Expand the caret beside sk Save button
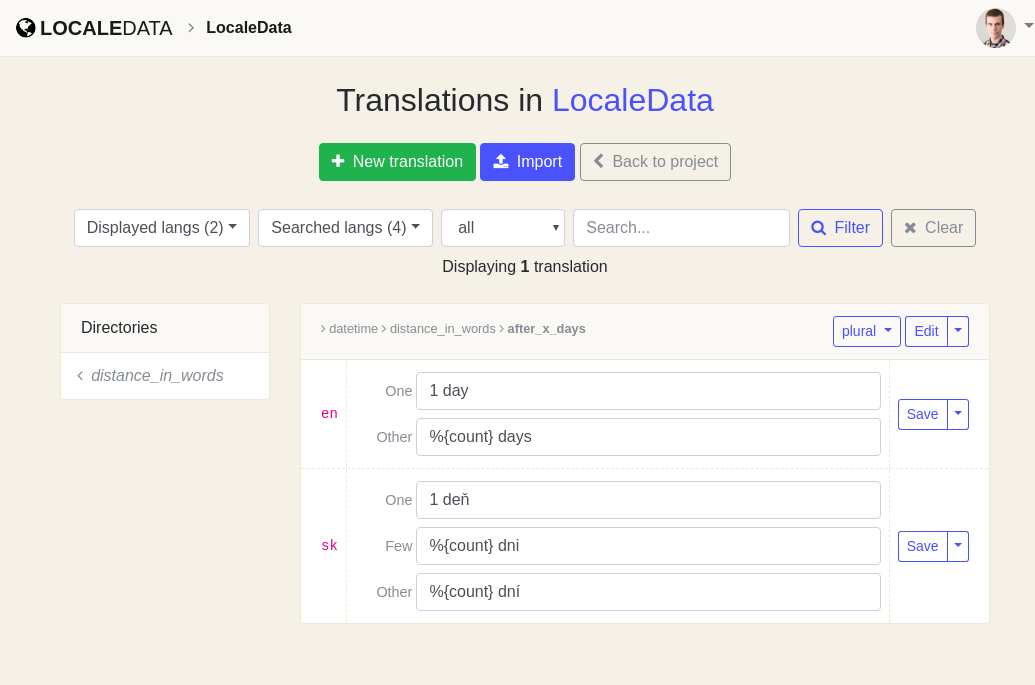 [x=958, y=546]
